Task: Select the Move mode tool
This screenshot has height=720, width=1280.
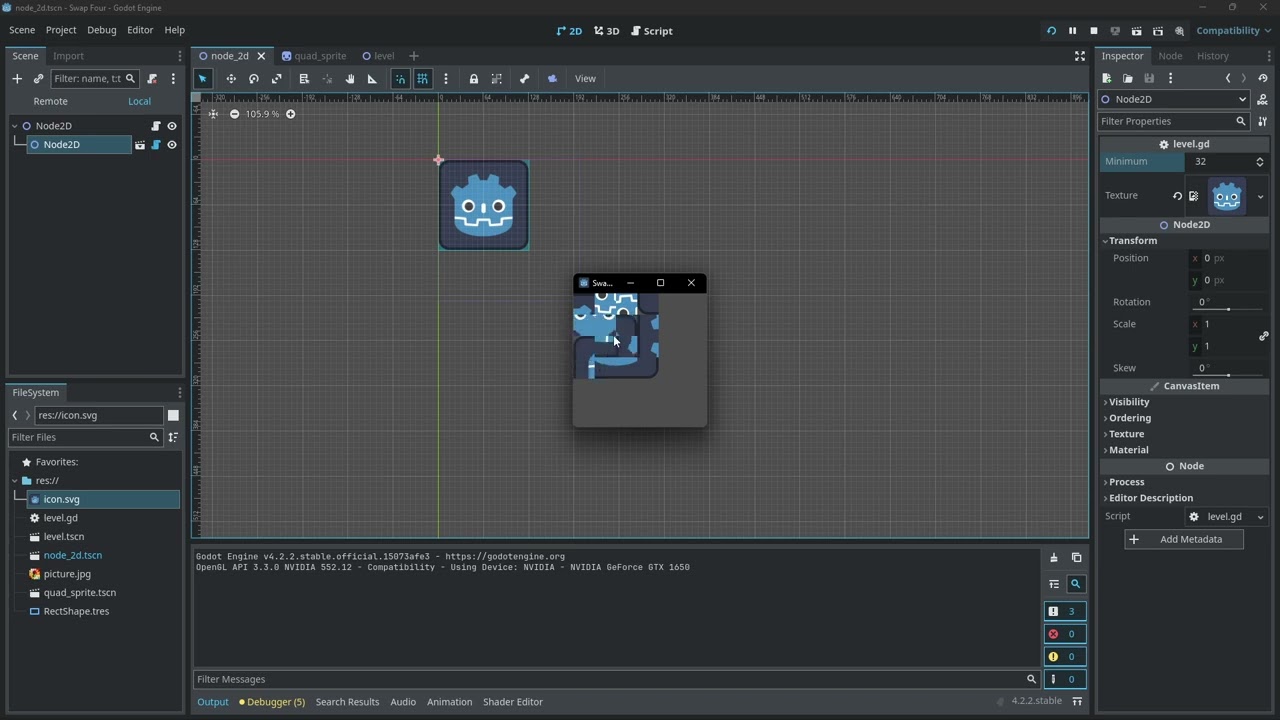Action: pos(231,79)
